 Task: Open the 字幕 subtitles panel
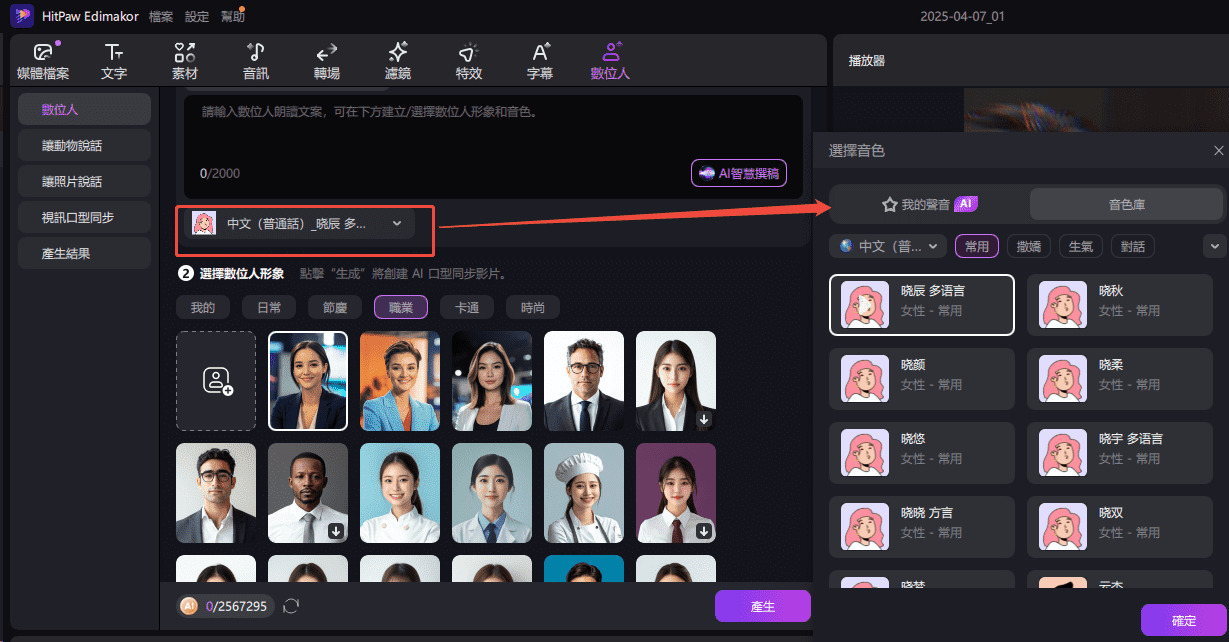point(539,60)
